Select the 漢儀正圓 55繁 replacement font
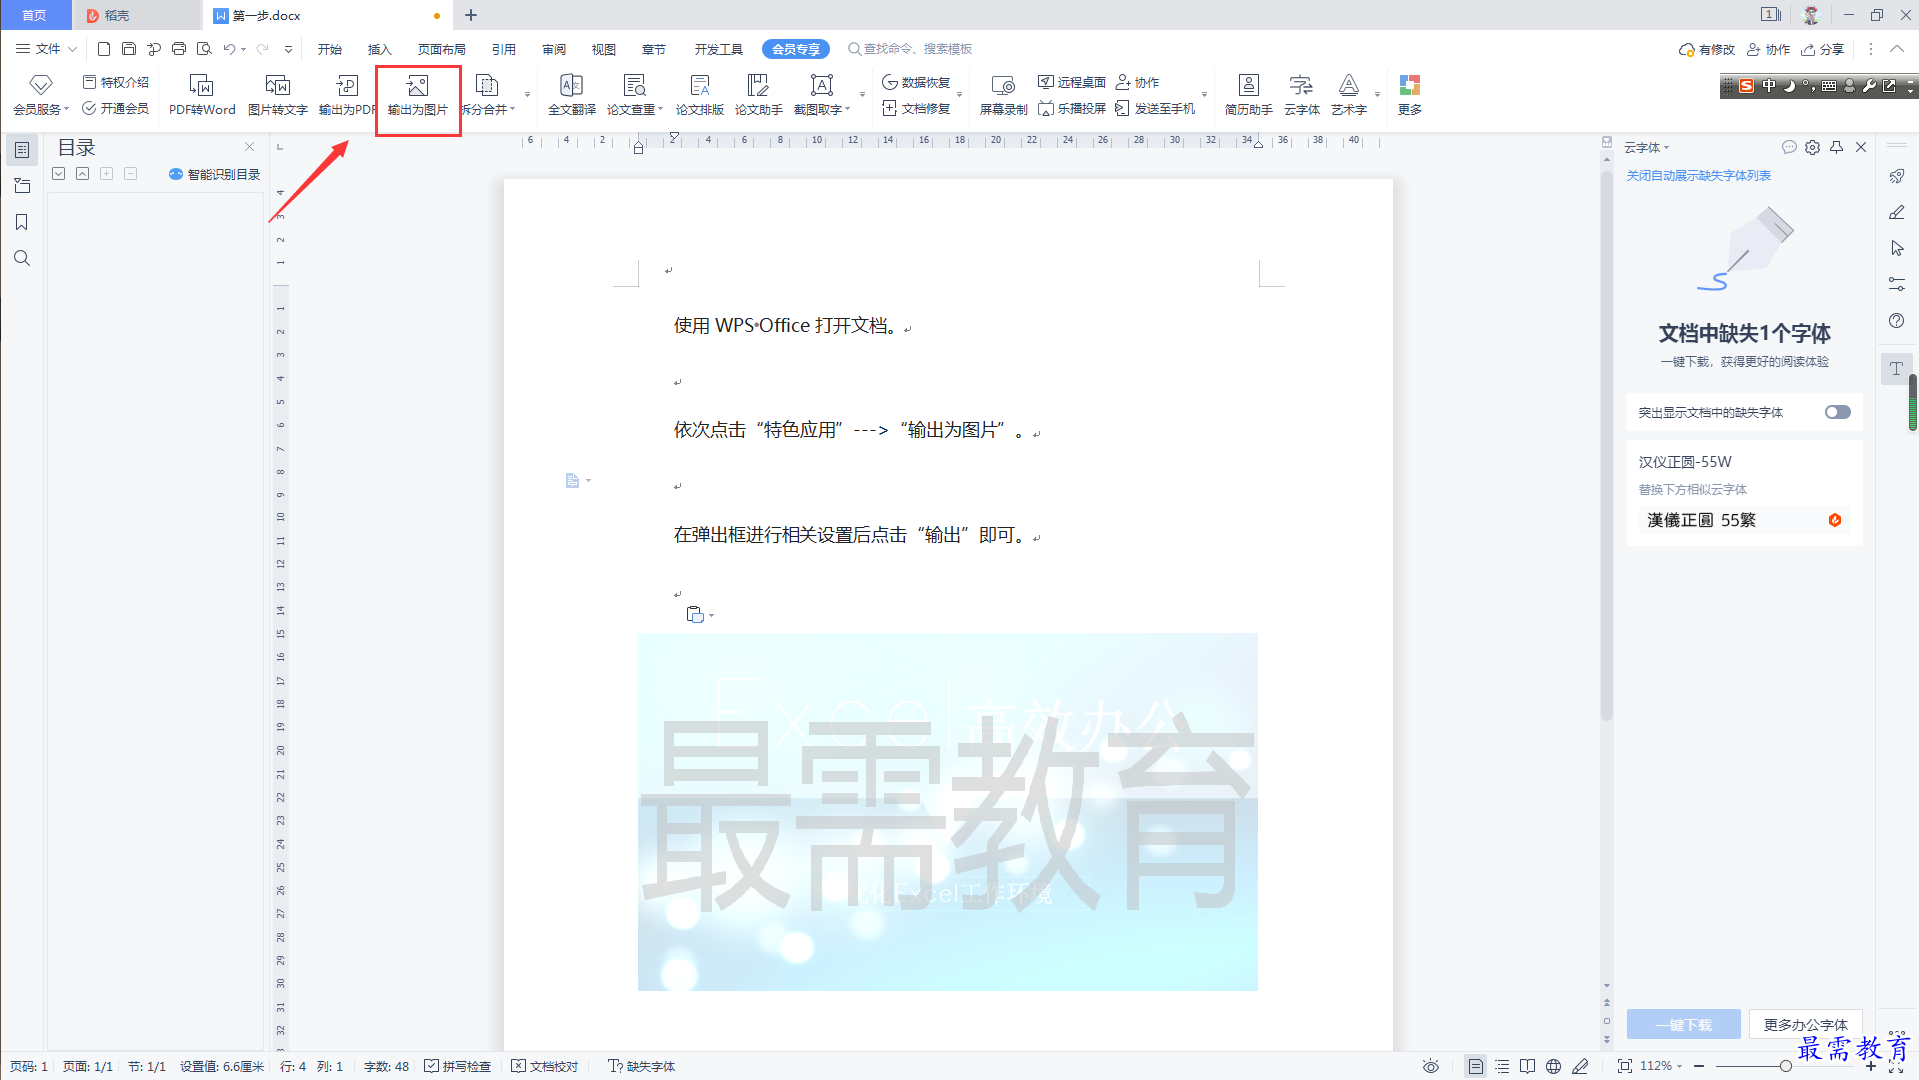Screen dimensions: 1919x1080 [x=1744, y=520]
